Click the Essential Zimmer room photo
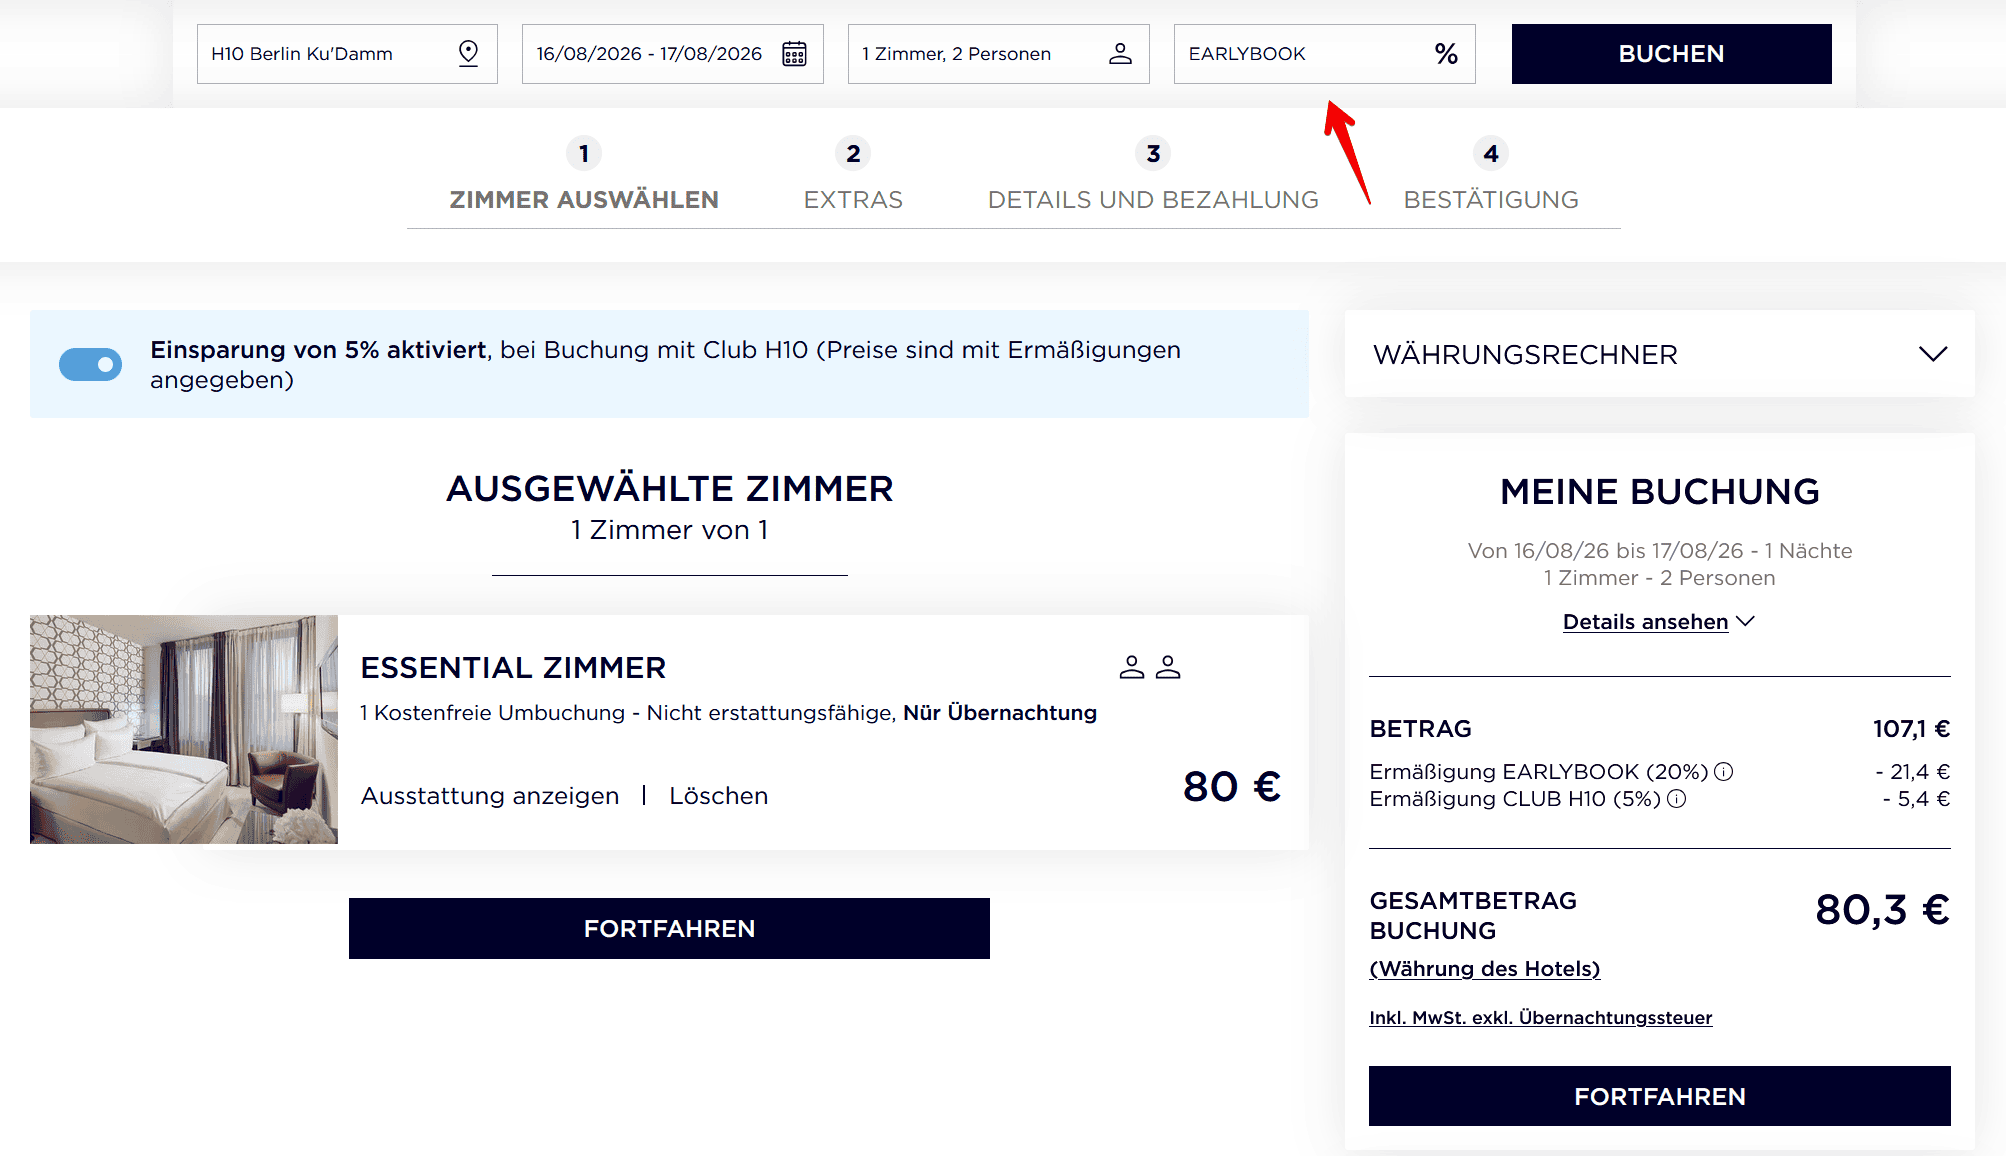The height and width of the screenshot is (1156, 2006). coord(184,729)
